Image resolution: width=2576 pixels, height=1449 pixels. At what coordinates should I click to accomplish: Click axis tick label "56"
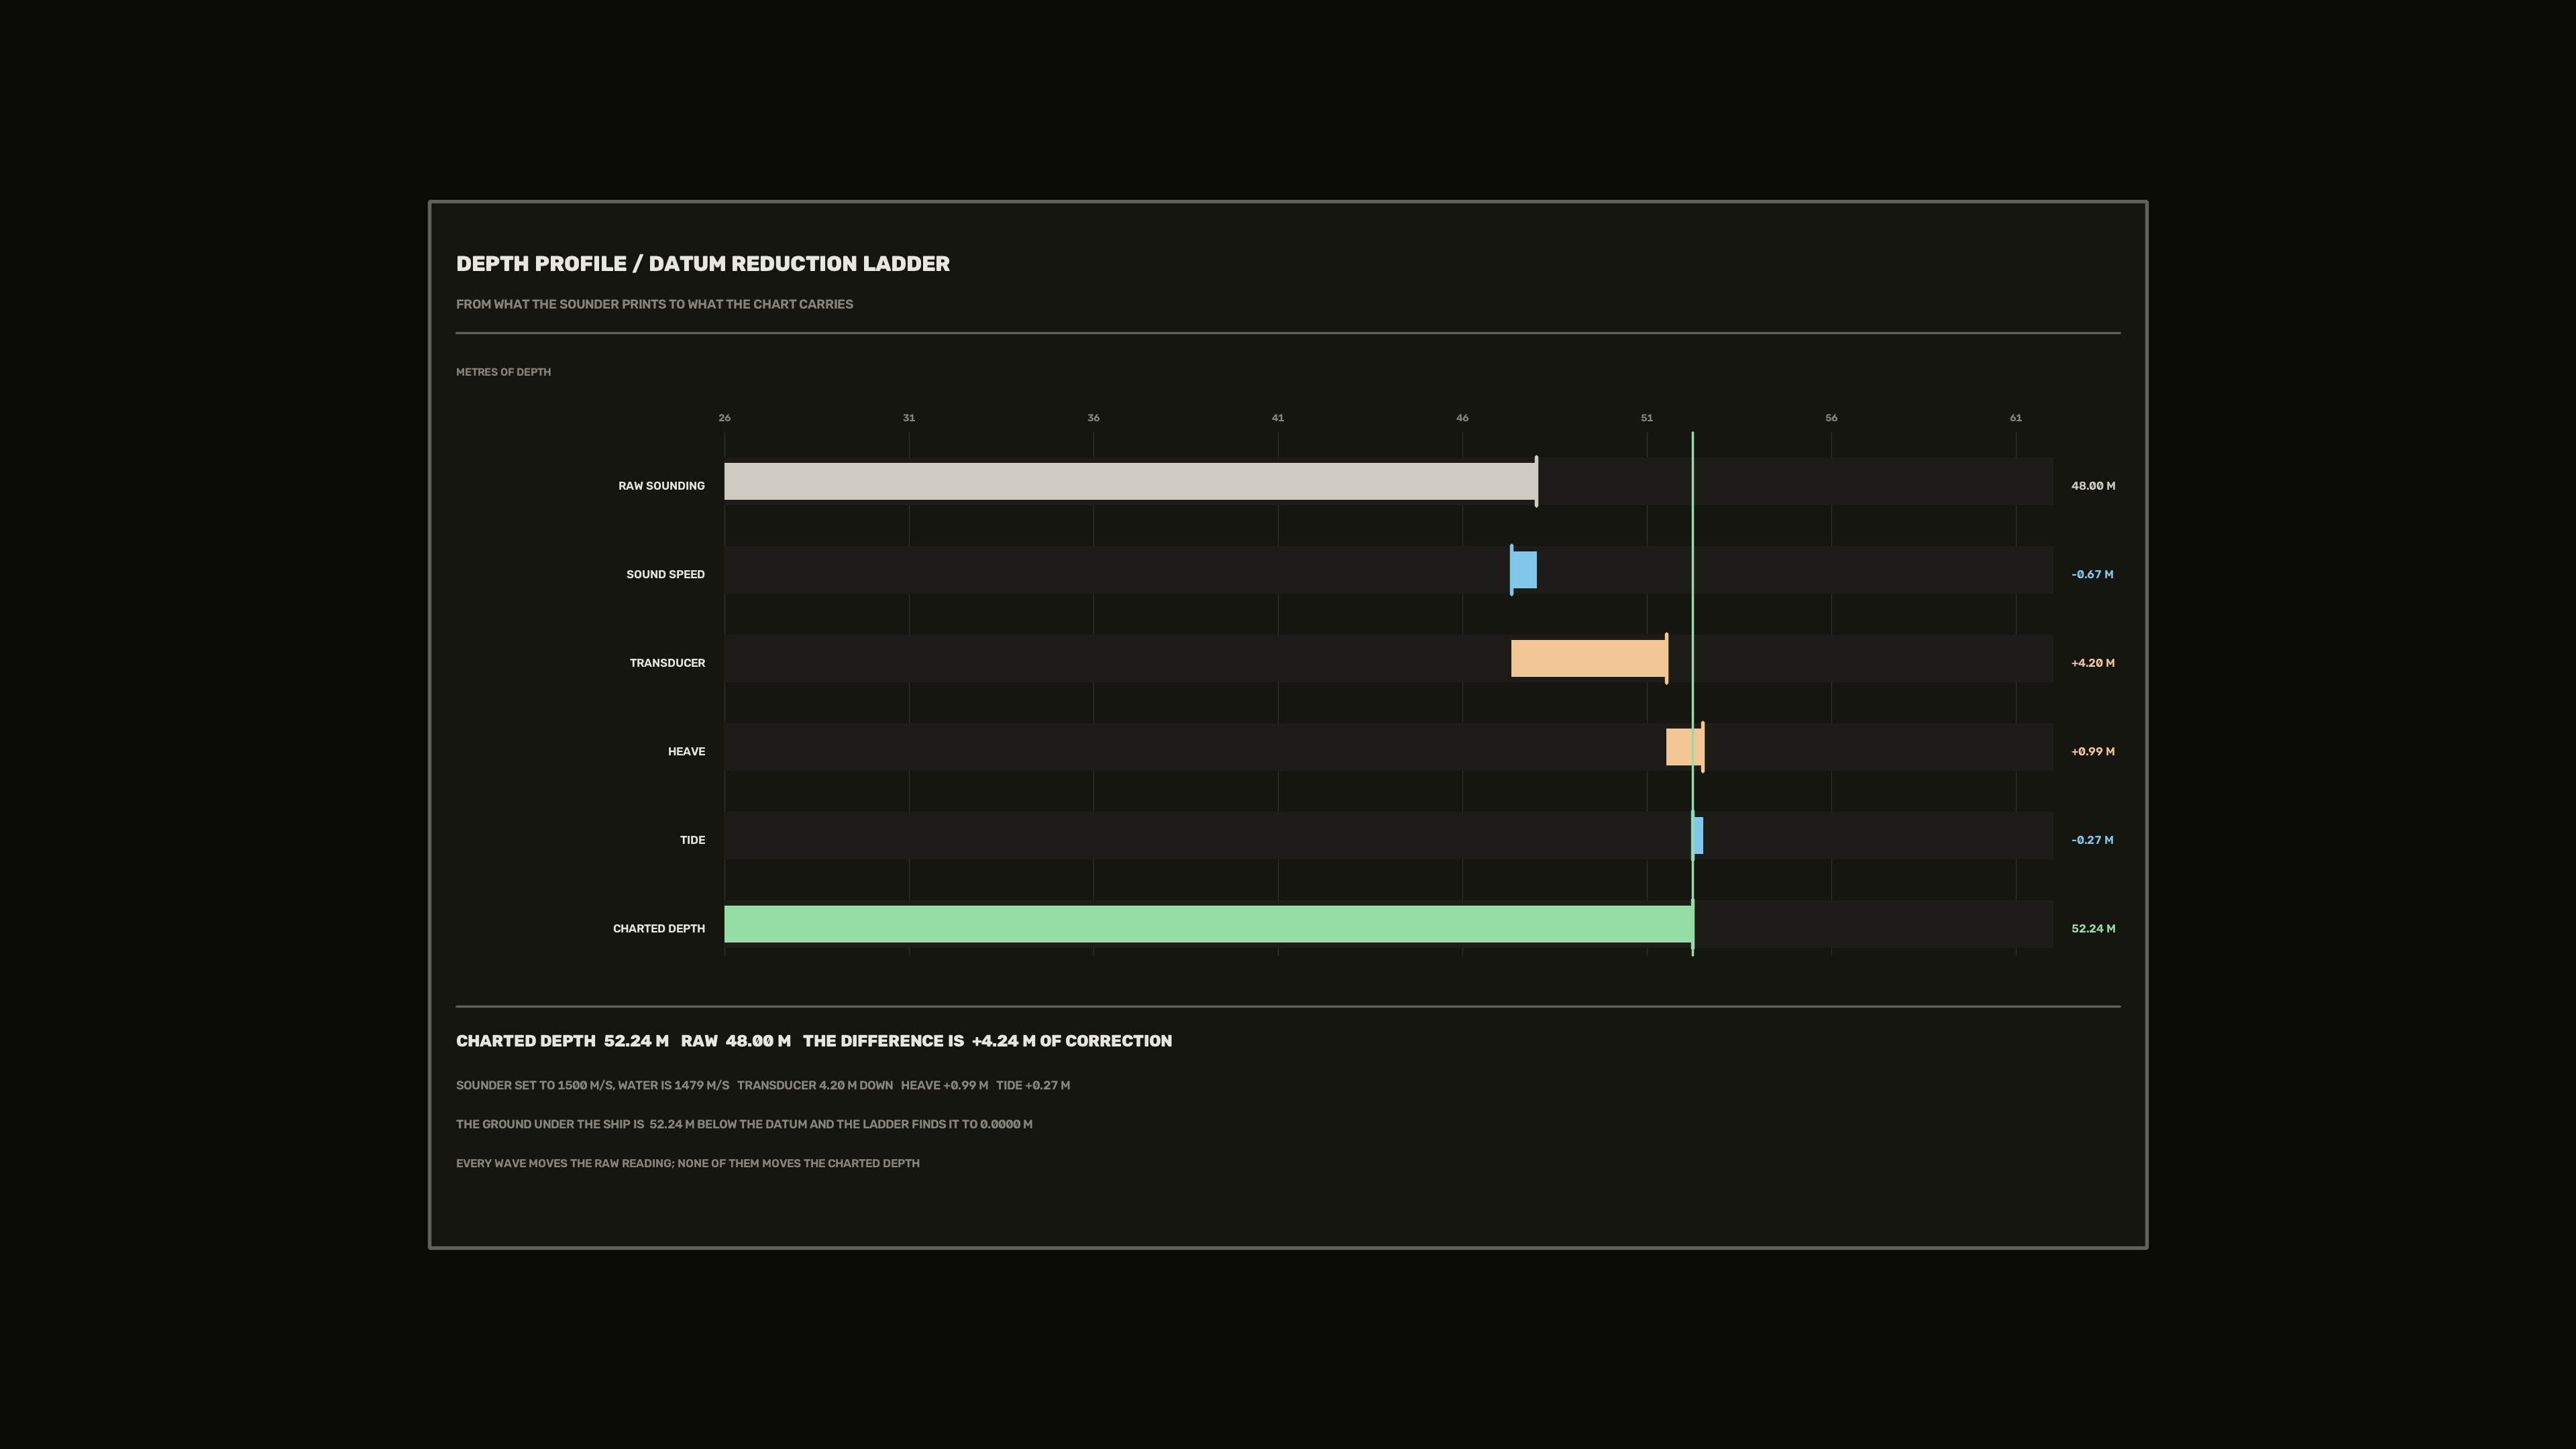tap(1831, 418)
